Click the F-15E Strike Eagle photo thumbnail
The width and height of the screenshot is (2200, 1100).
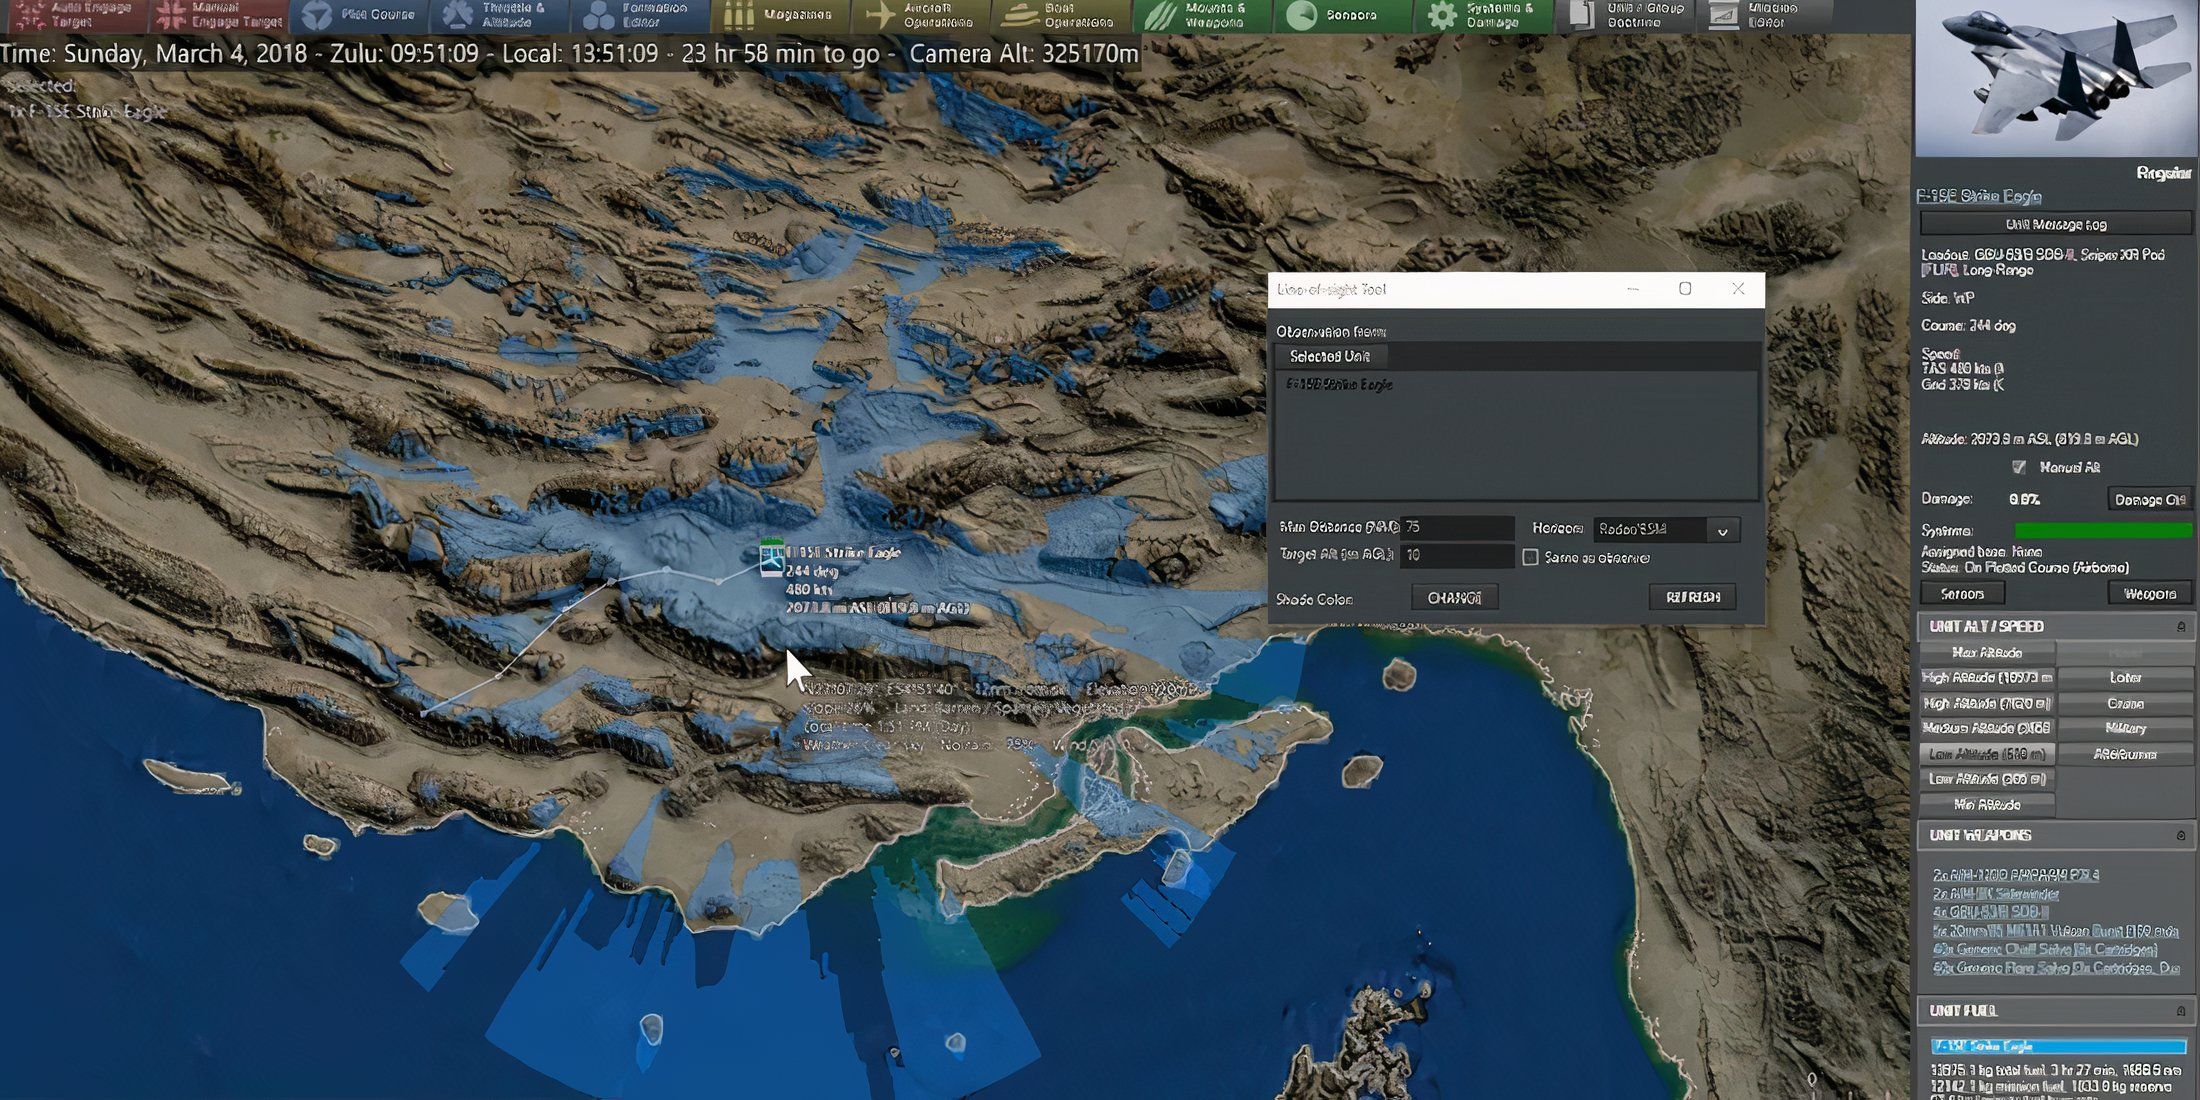pyautogui.click(x=2055, y=78)
